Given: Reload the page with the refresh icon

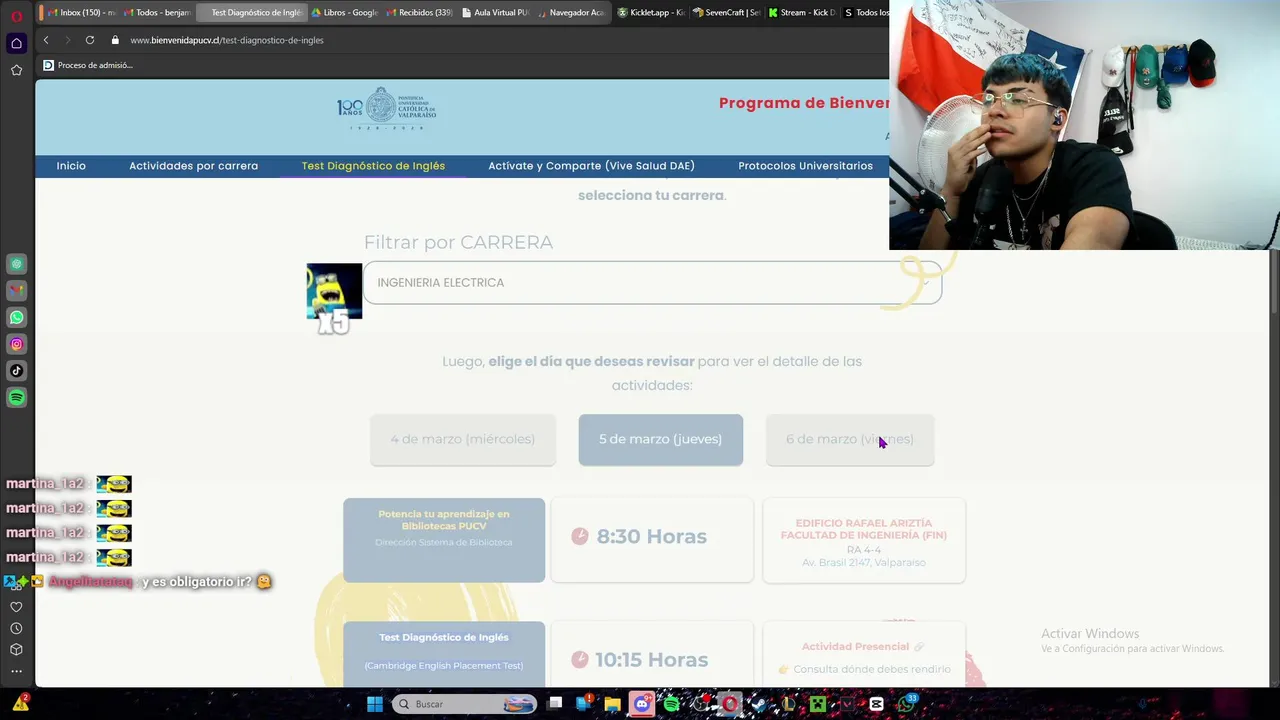Looking at the screenshot, I should point(90,40).
